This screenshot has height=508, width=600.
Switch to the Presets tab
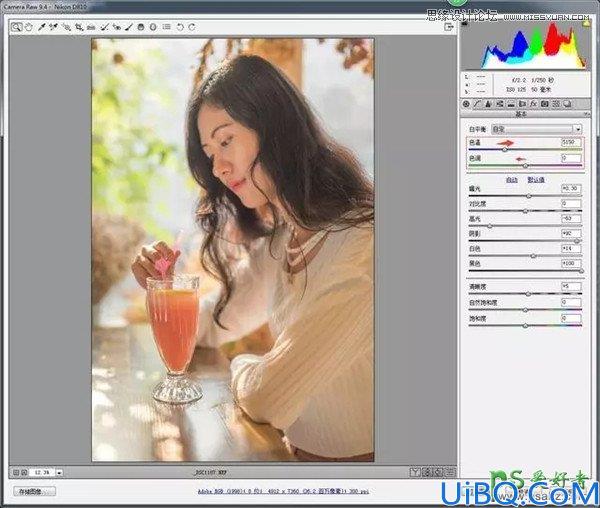tap(557, 104)
